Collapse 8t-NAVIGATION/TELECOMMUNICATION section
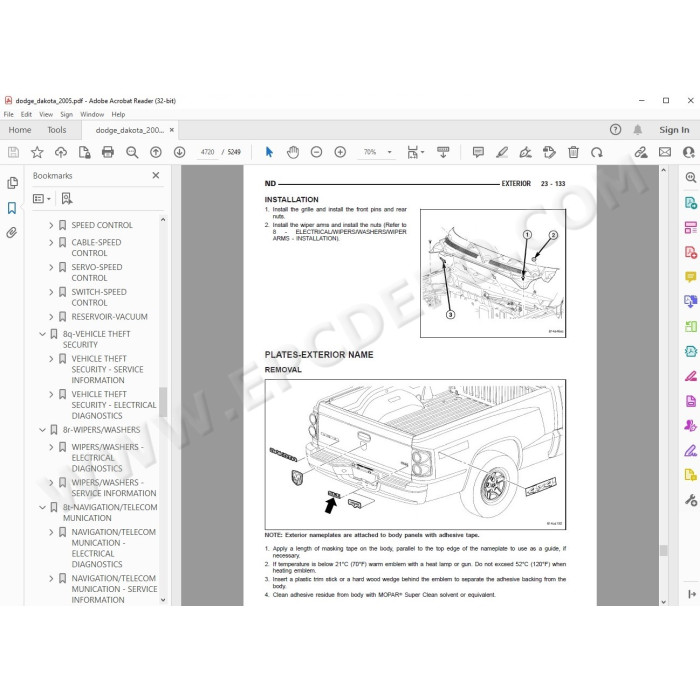700x700 pixels. 42,508
